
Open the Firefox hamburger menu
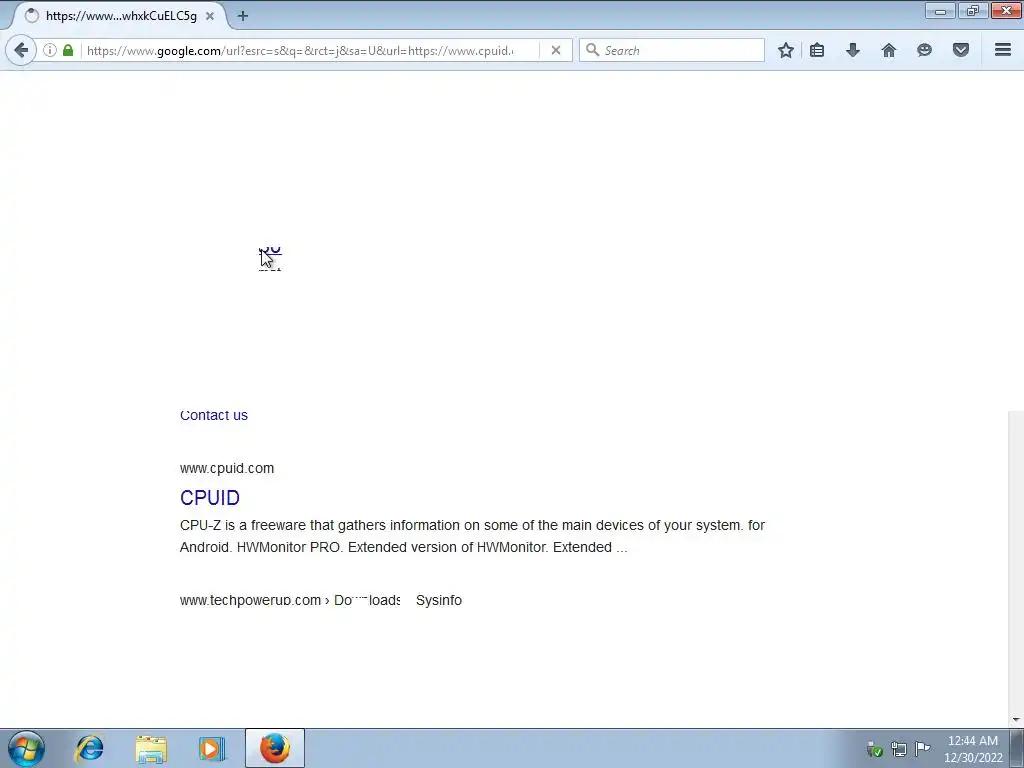point(1003,50)
